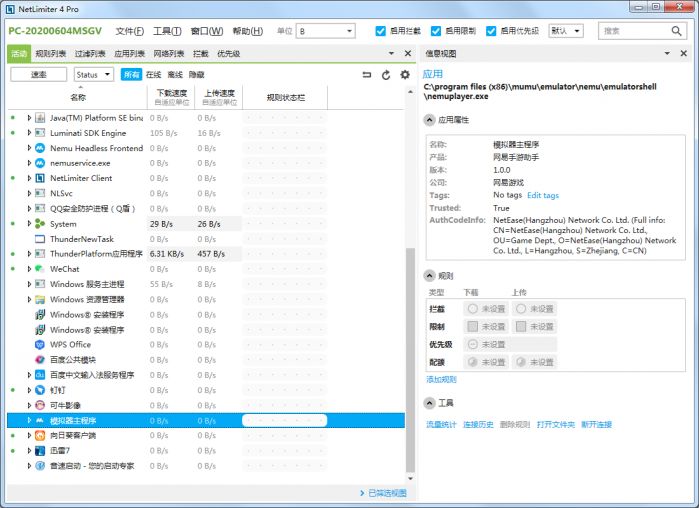Click the 速率 button

(38, 74)
